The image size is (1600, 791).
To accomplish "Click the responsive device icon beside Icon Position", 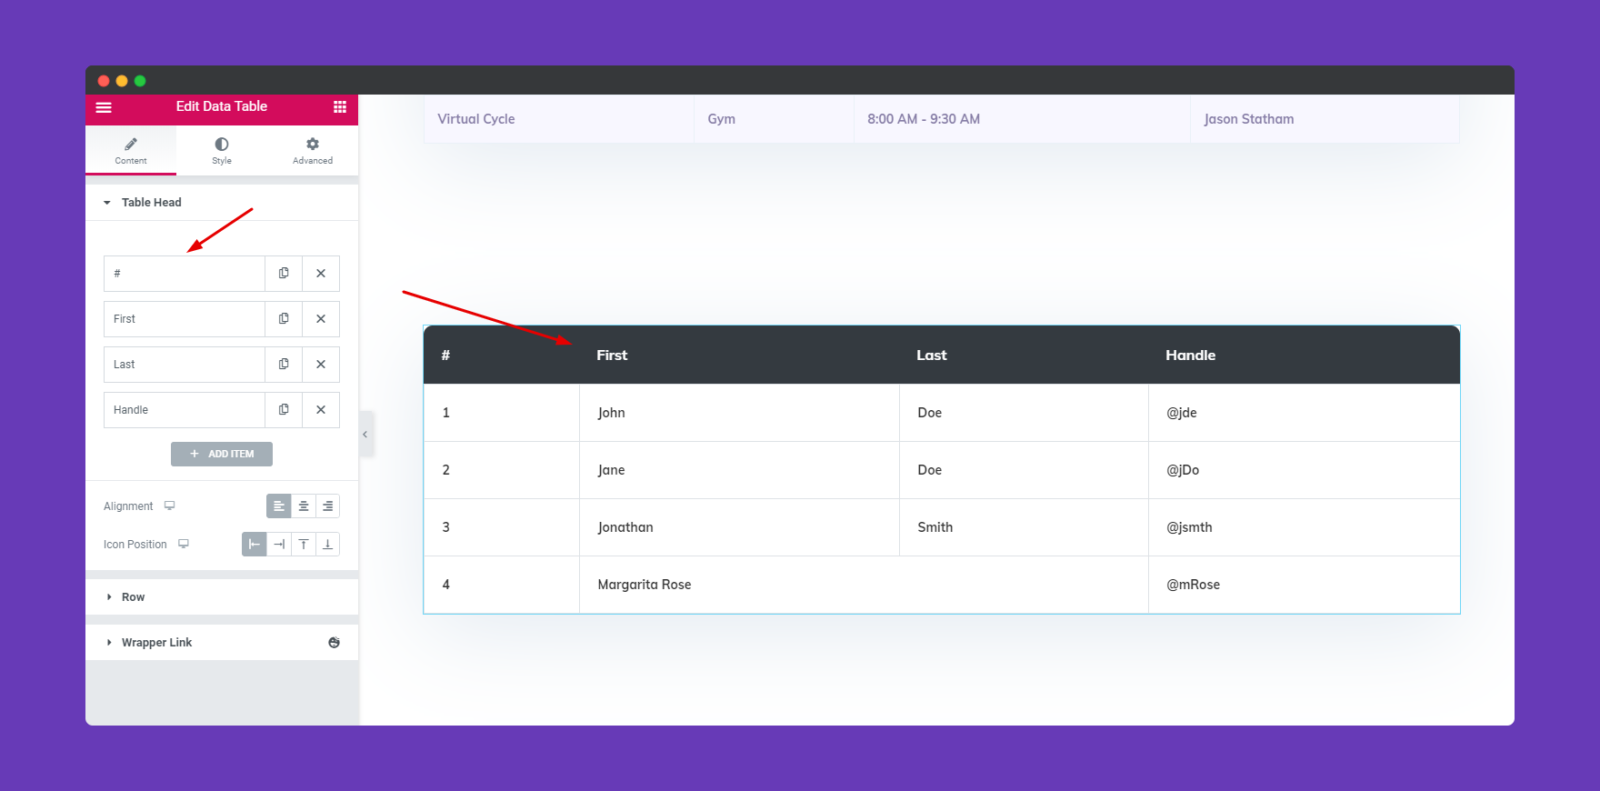I will point(183,544).
